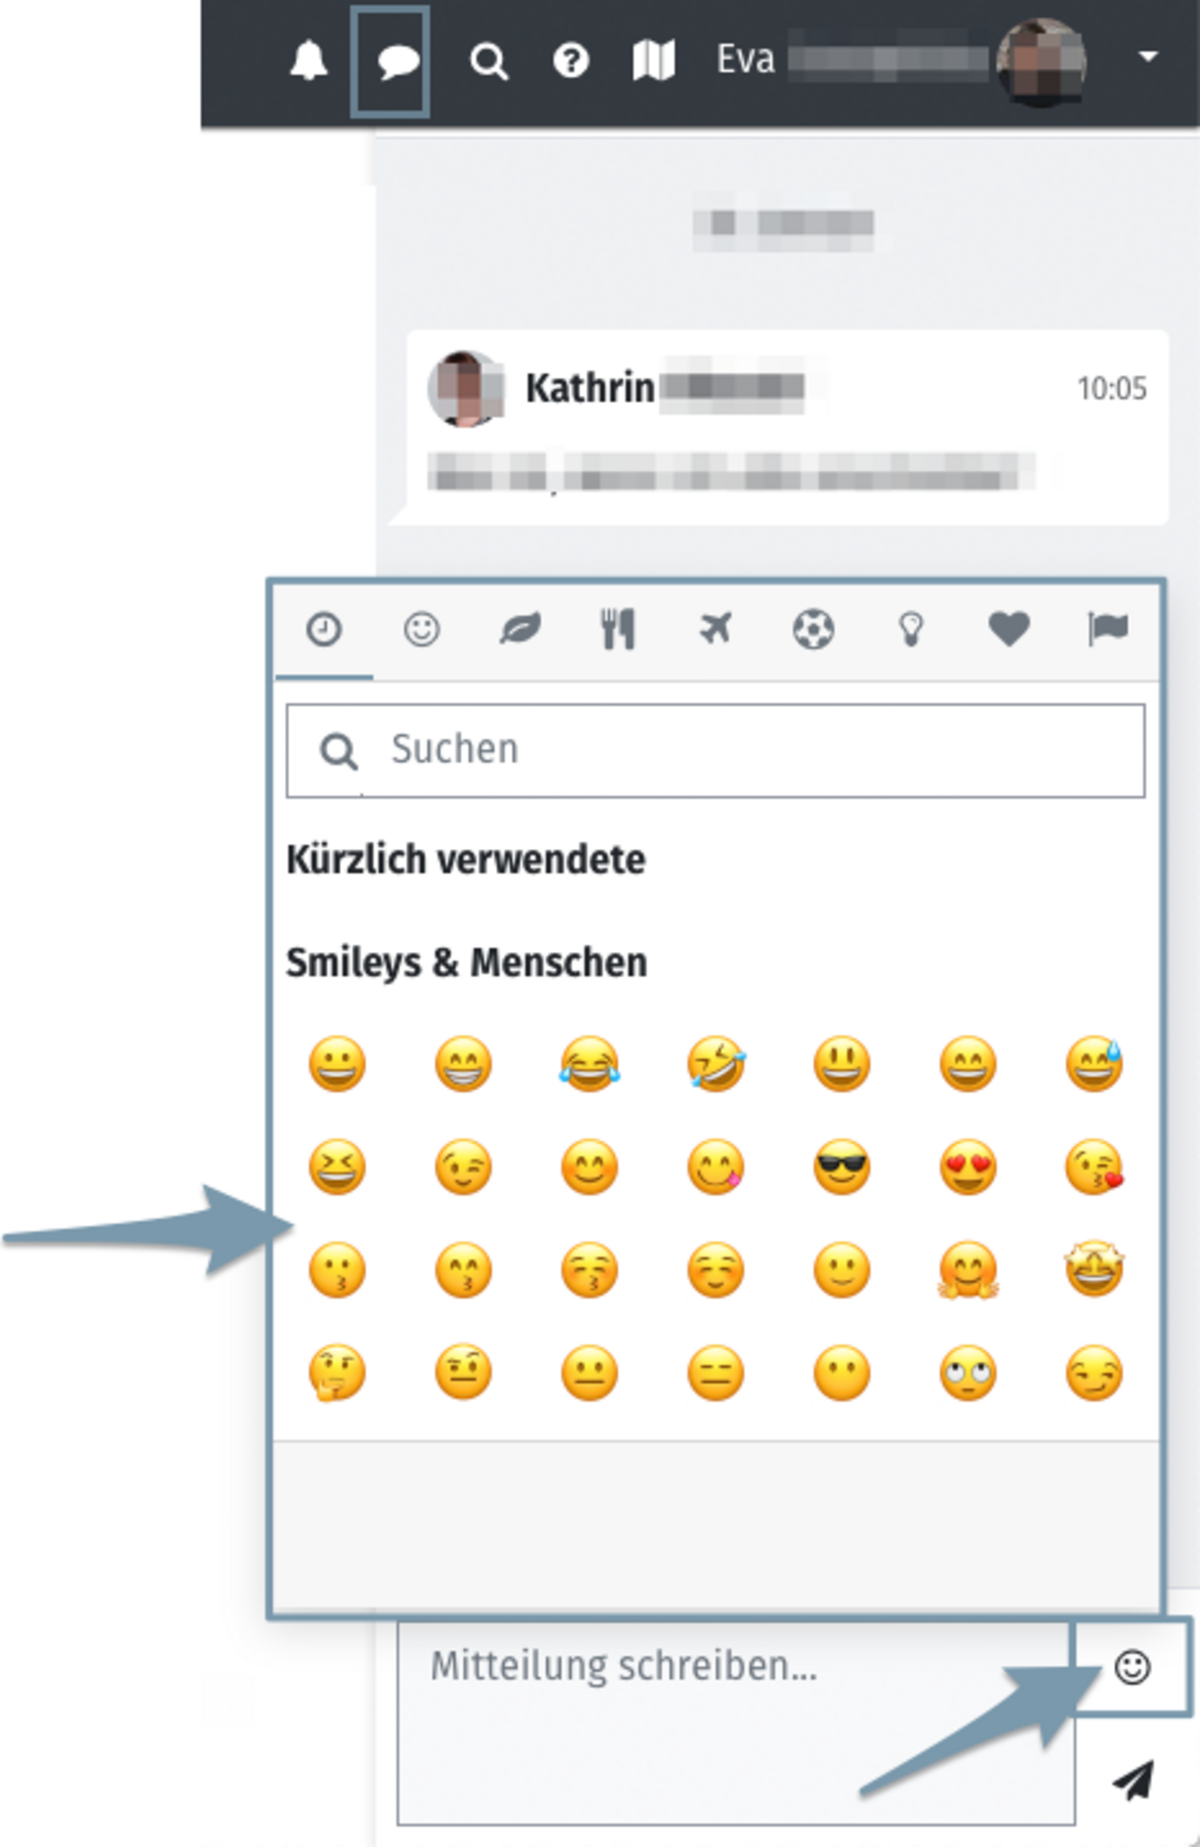The width and height of the screenshot is (1200, 1847).
Task: Click the search magnifier in top bar
Action: click(x=489, y=62)
